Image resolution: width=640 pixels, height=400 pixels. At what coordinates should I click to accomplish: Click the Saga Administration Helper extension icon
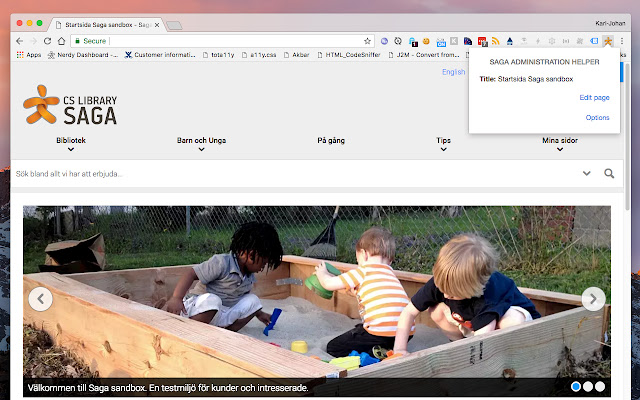coord(607,40)
